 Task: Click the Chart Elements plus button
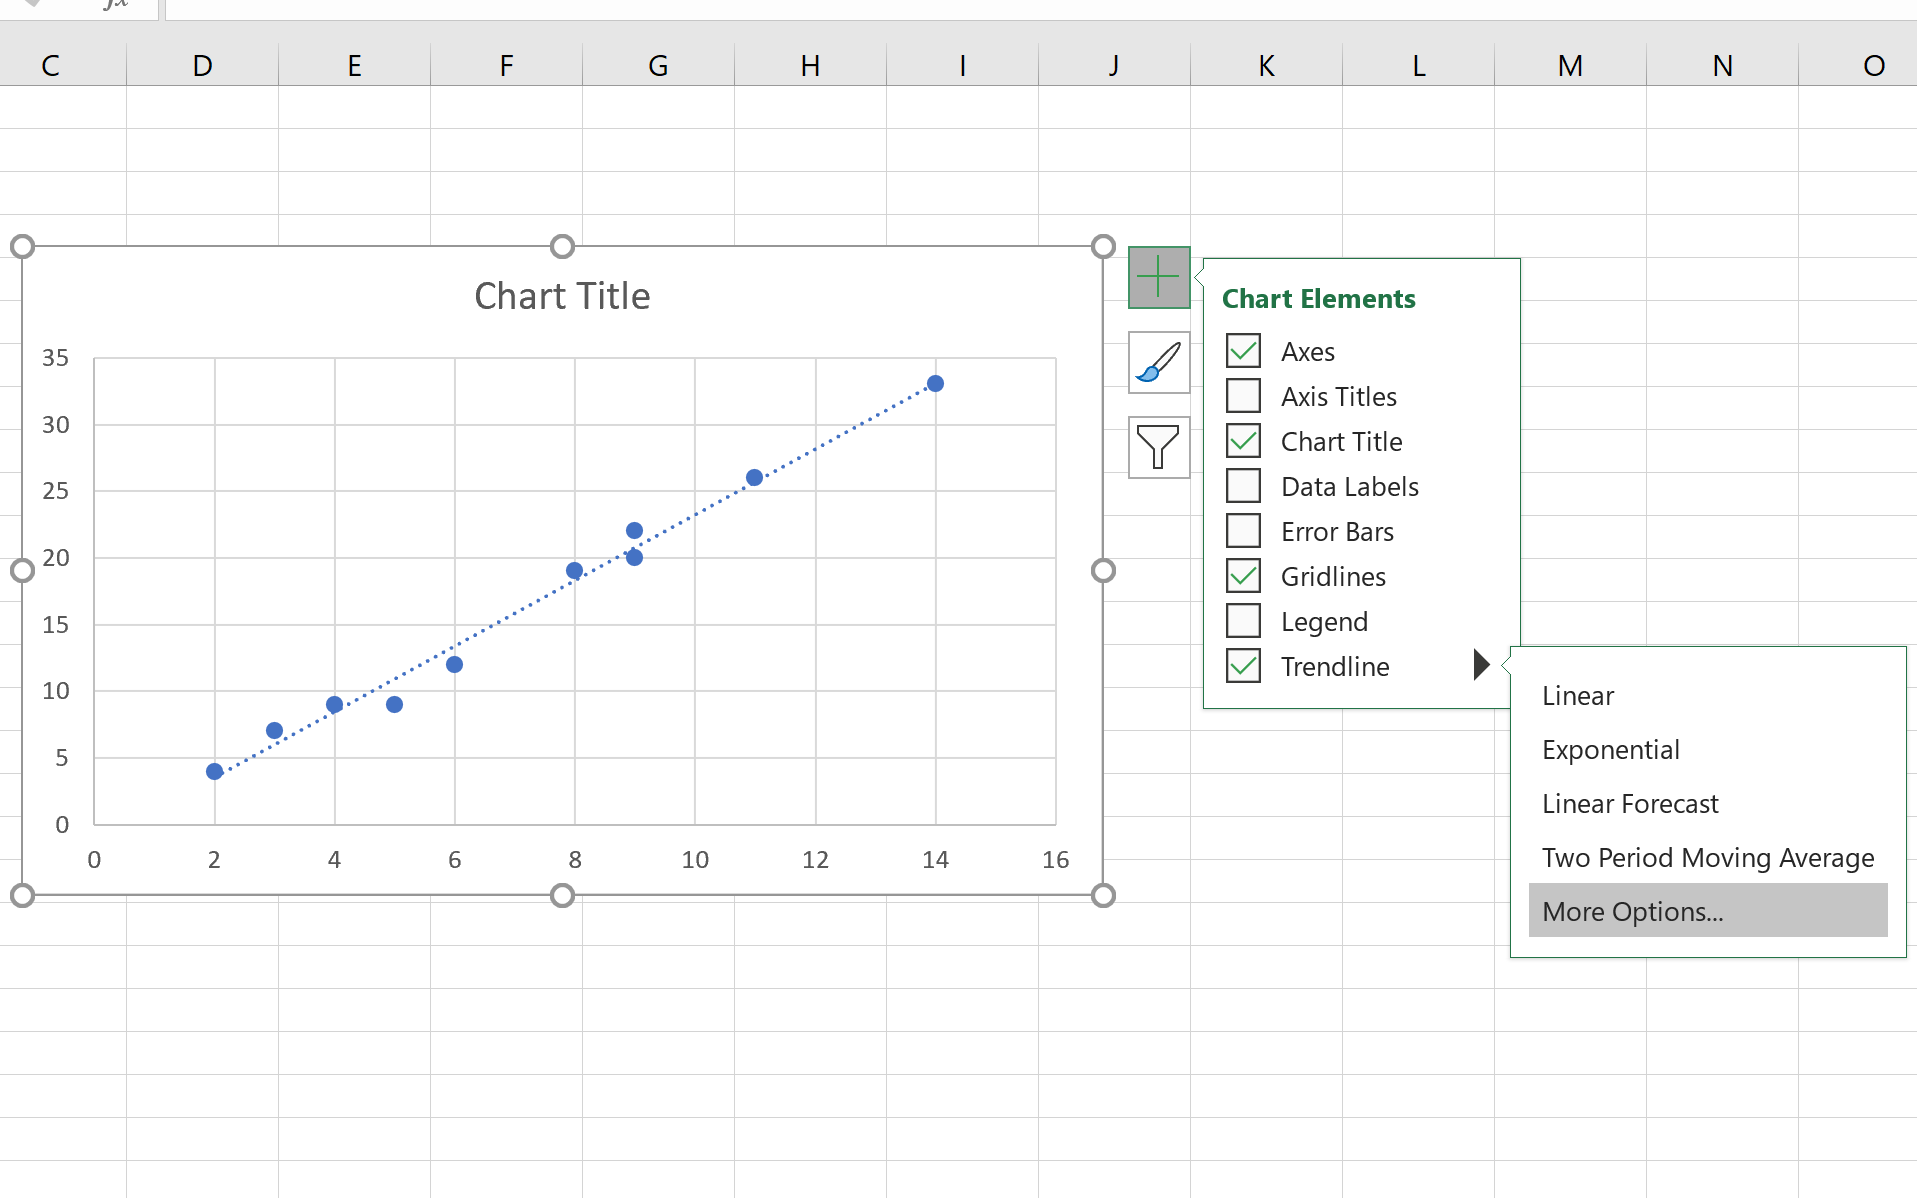click(1158, 277)
